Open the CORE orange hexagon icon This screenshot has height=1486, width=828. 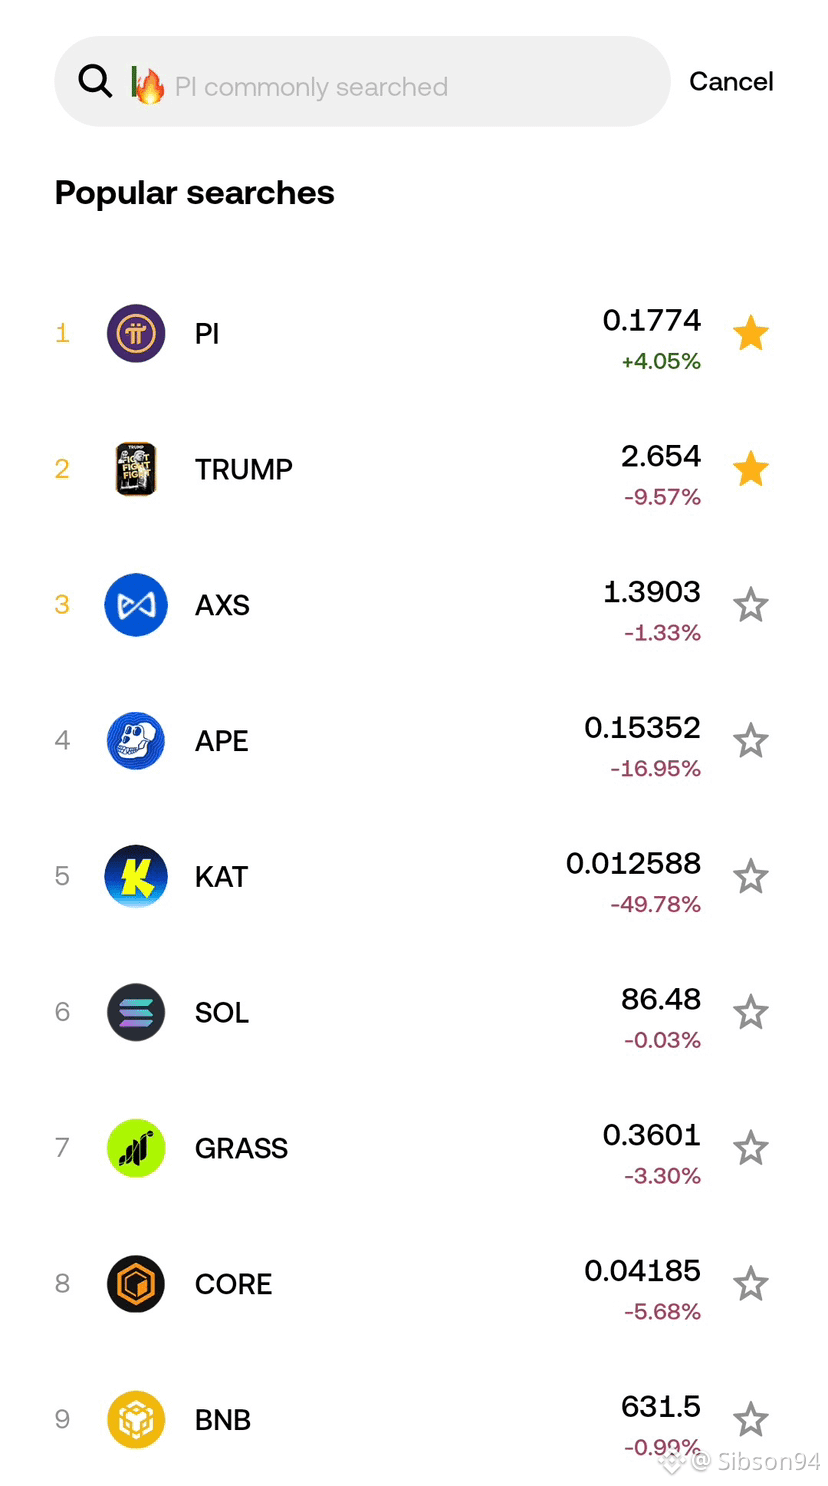pyautogui.click(x=136, y=1284)
